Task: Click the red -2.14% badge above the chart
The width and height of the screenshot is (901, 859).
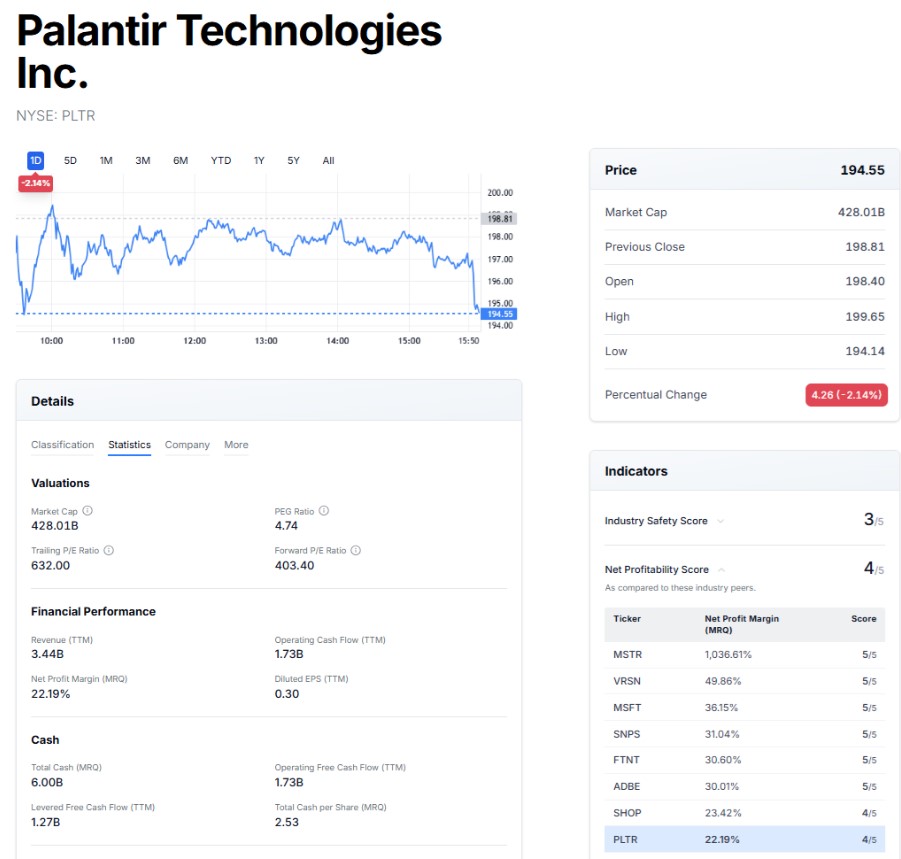Action: (x=34, y=183)
